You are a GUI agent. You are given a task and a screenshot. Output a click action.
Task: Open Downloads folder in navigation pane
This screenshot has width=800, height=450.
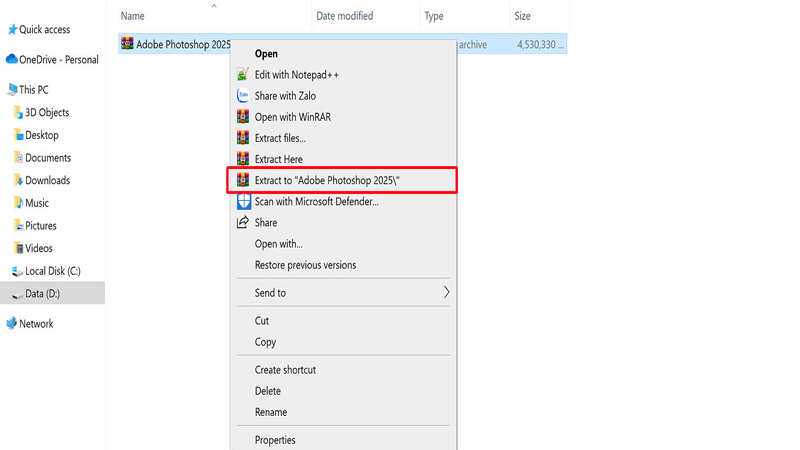(47, 181)
